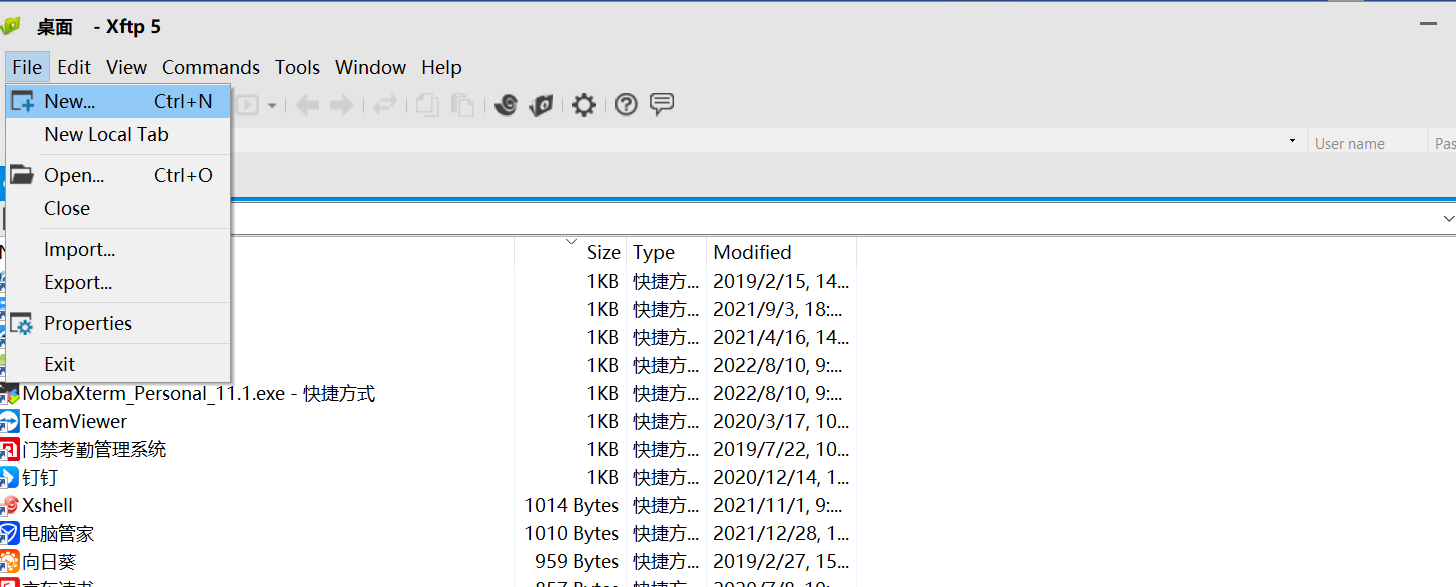The width and height of the screenshot is (1456, 587).
Task: Sort files by the Size column header
Action: (603, 253)
